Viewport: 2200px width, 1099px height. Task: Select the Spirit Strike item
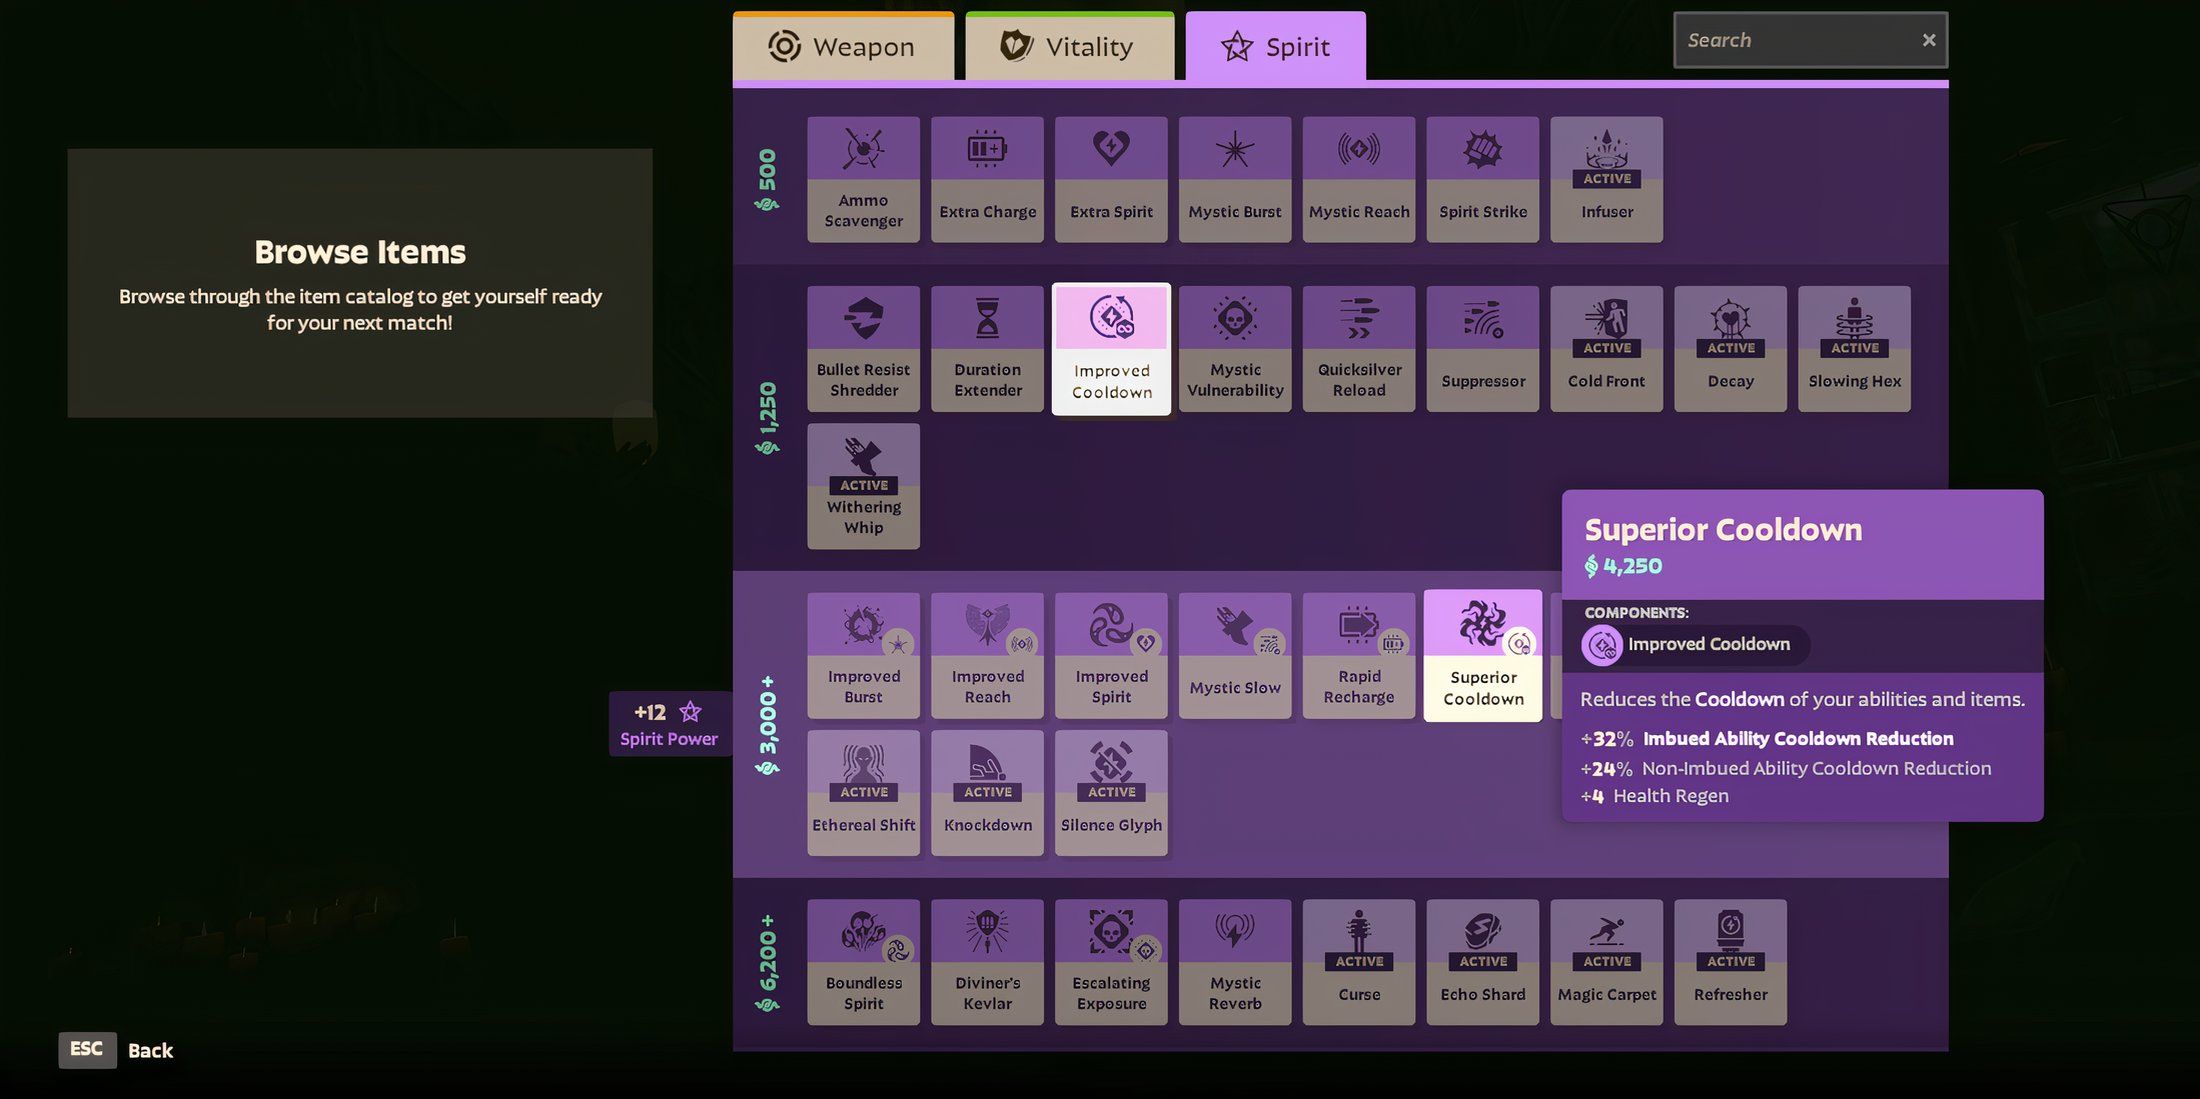coord(1483,179)
